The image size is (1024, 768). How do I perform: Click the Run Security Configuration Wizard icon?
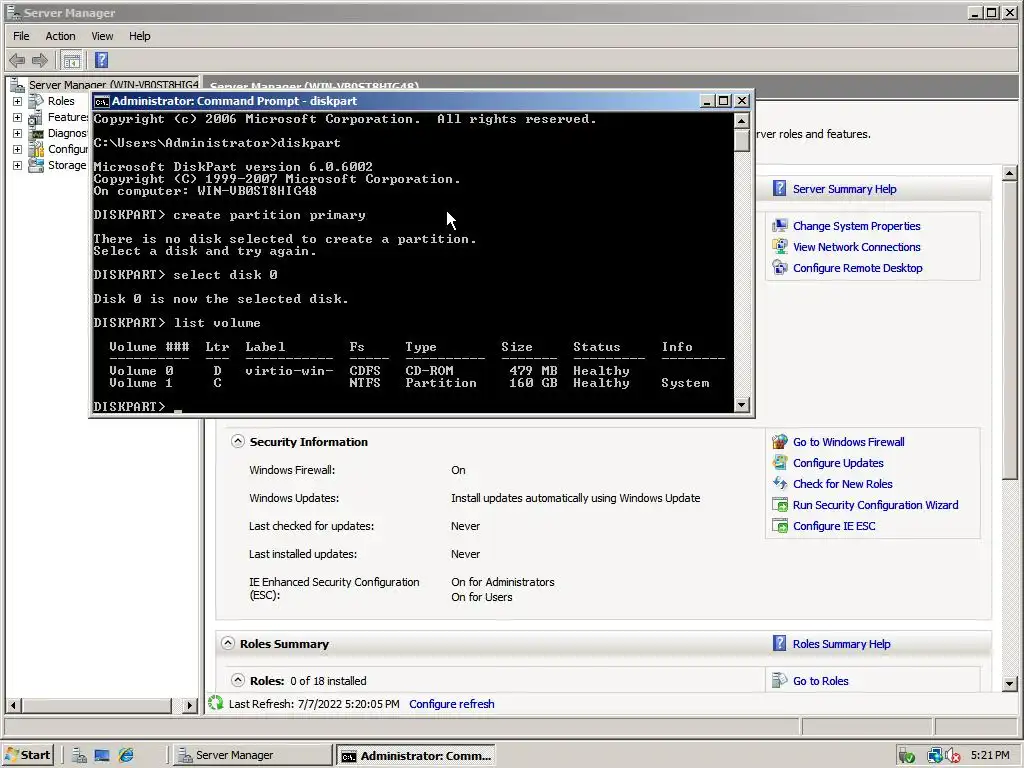780,505
